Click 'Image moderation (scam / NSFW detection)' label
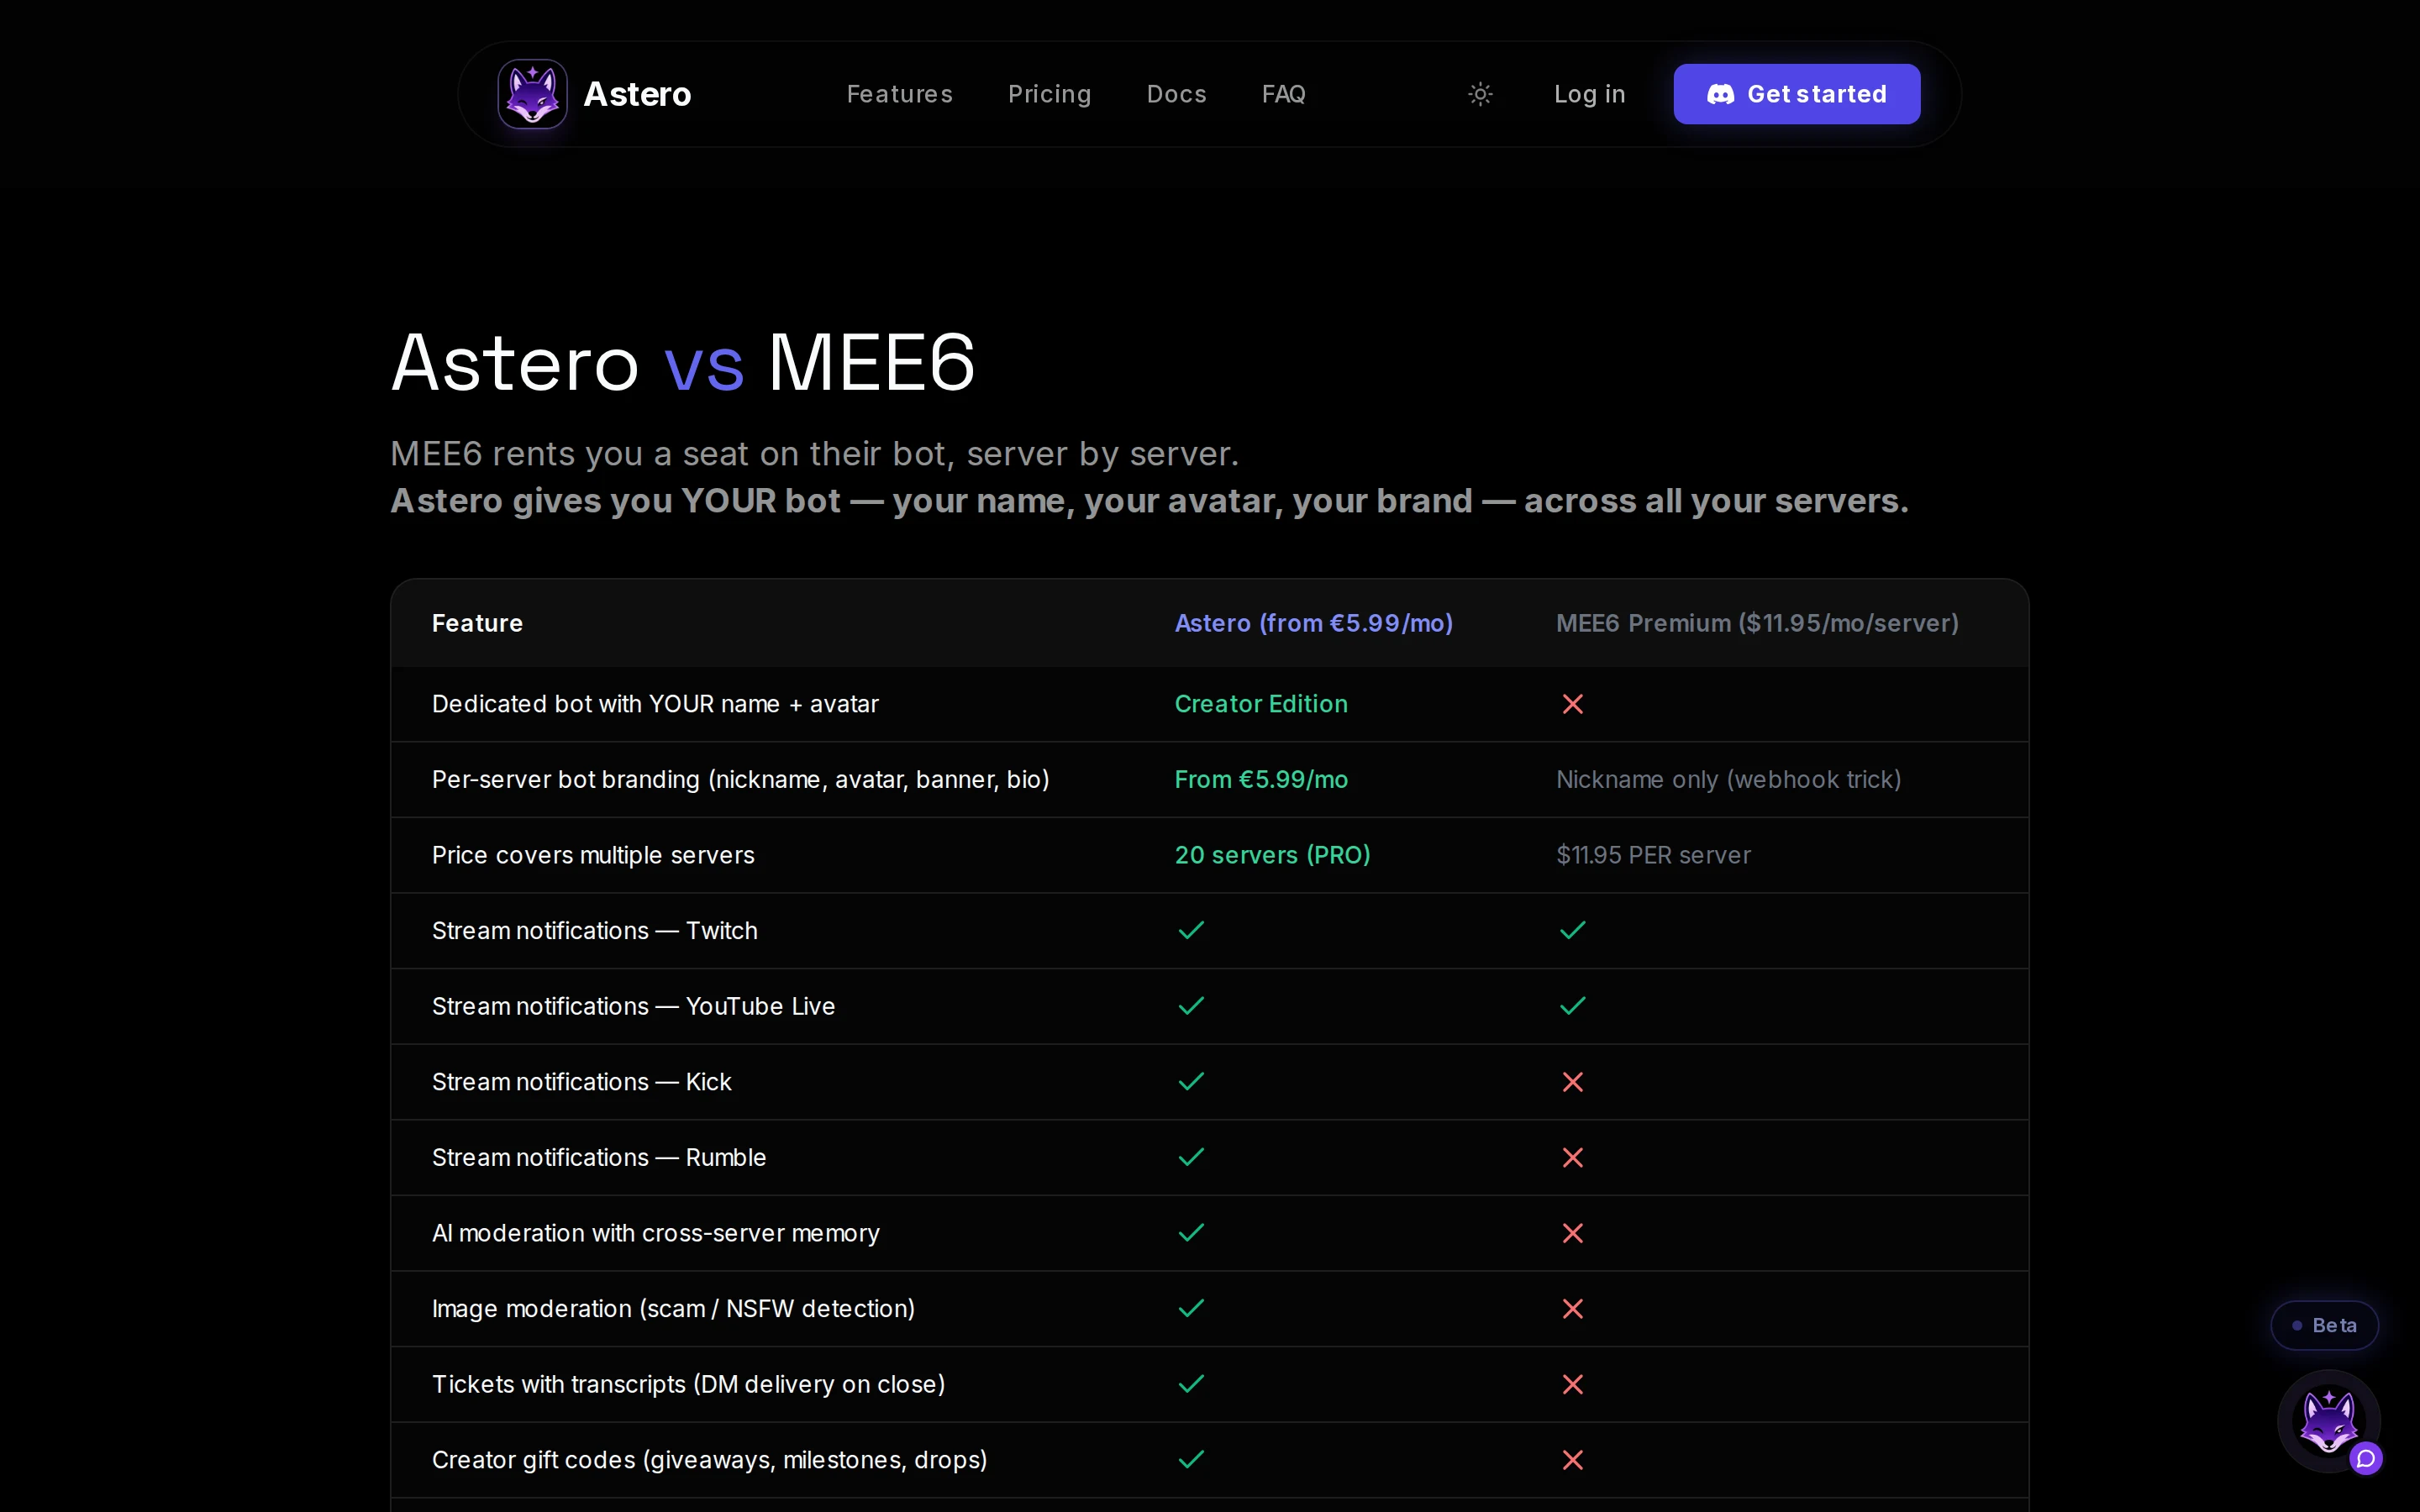The image size is (2420, 1512). click(673, 1309)
